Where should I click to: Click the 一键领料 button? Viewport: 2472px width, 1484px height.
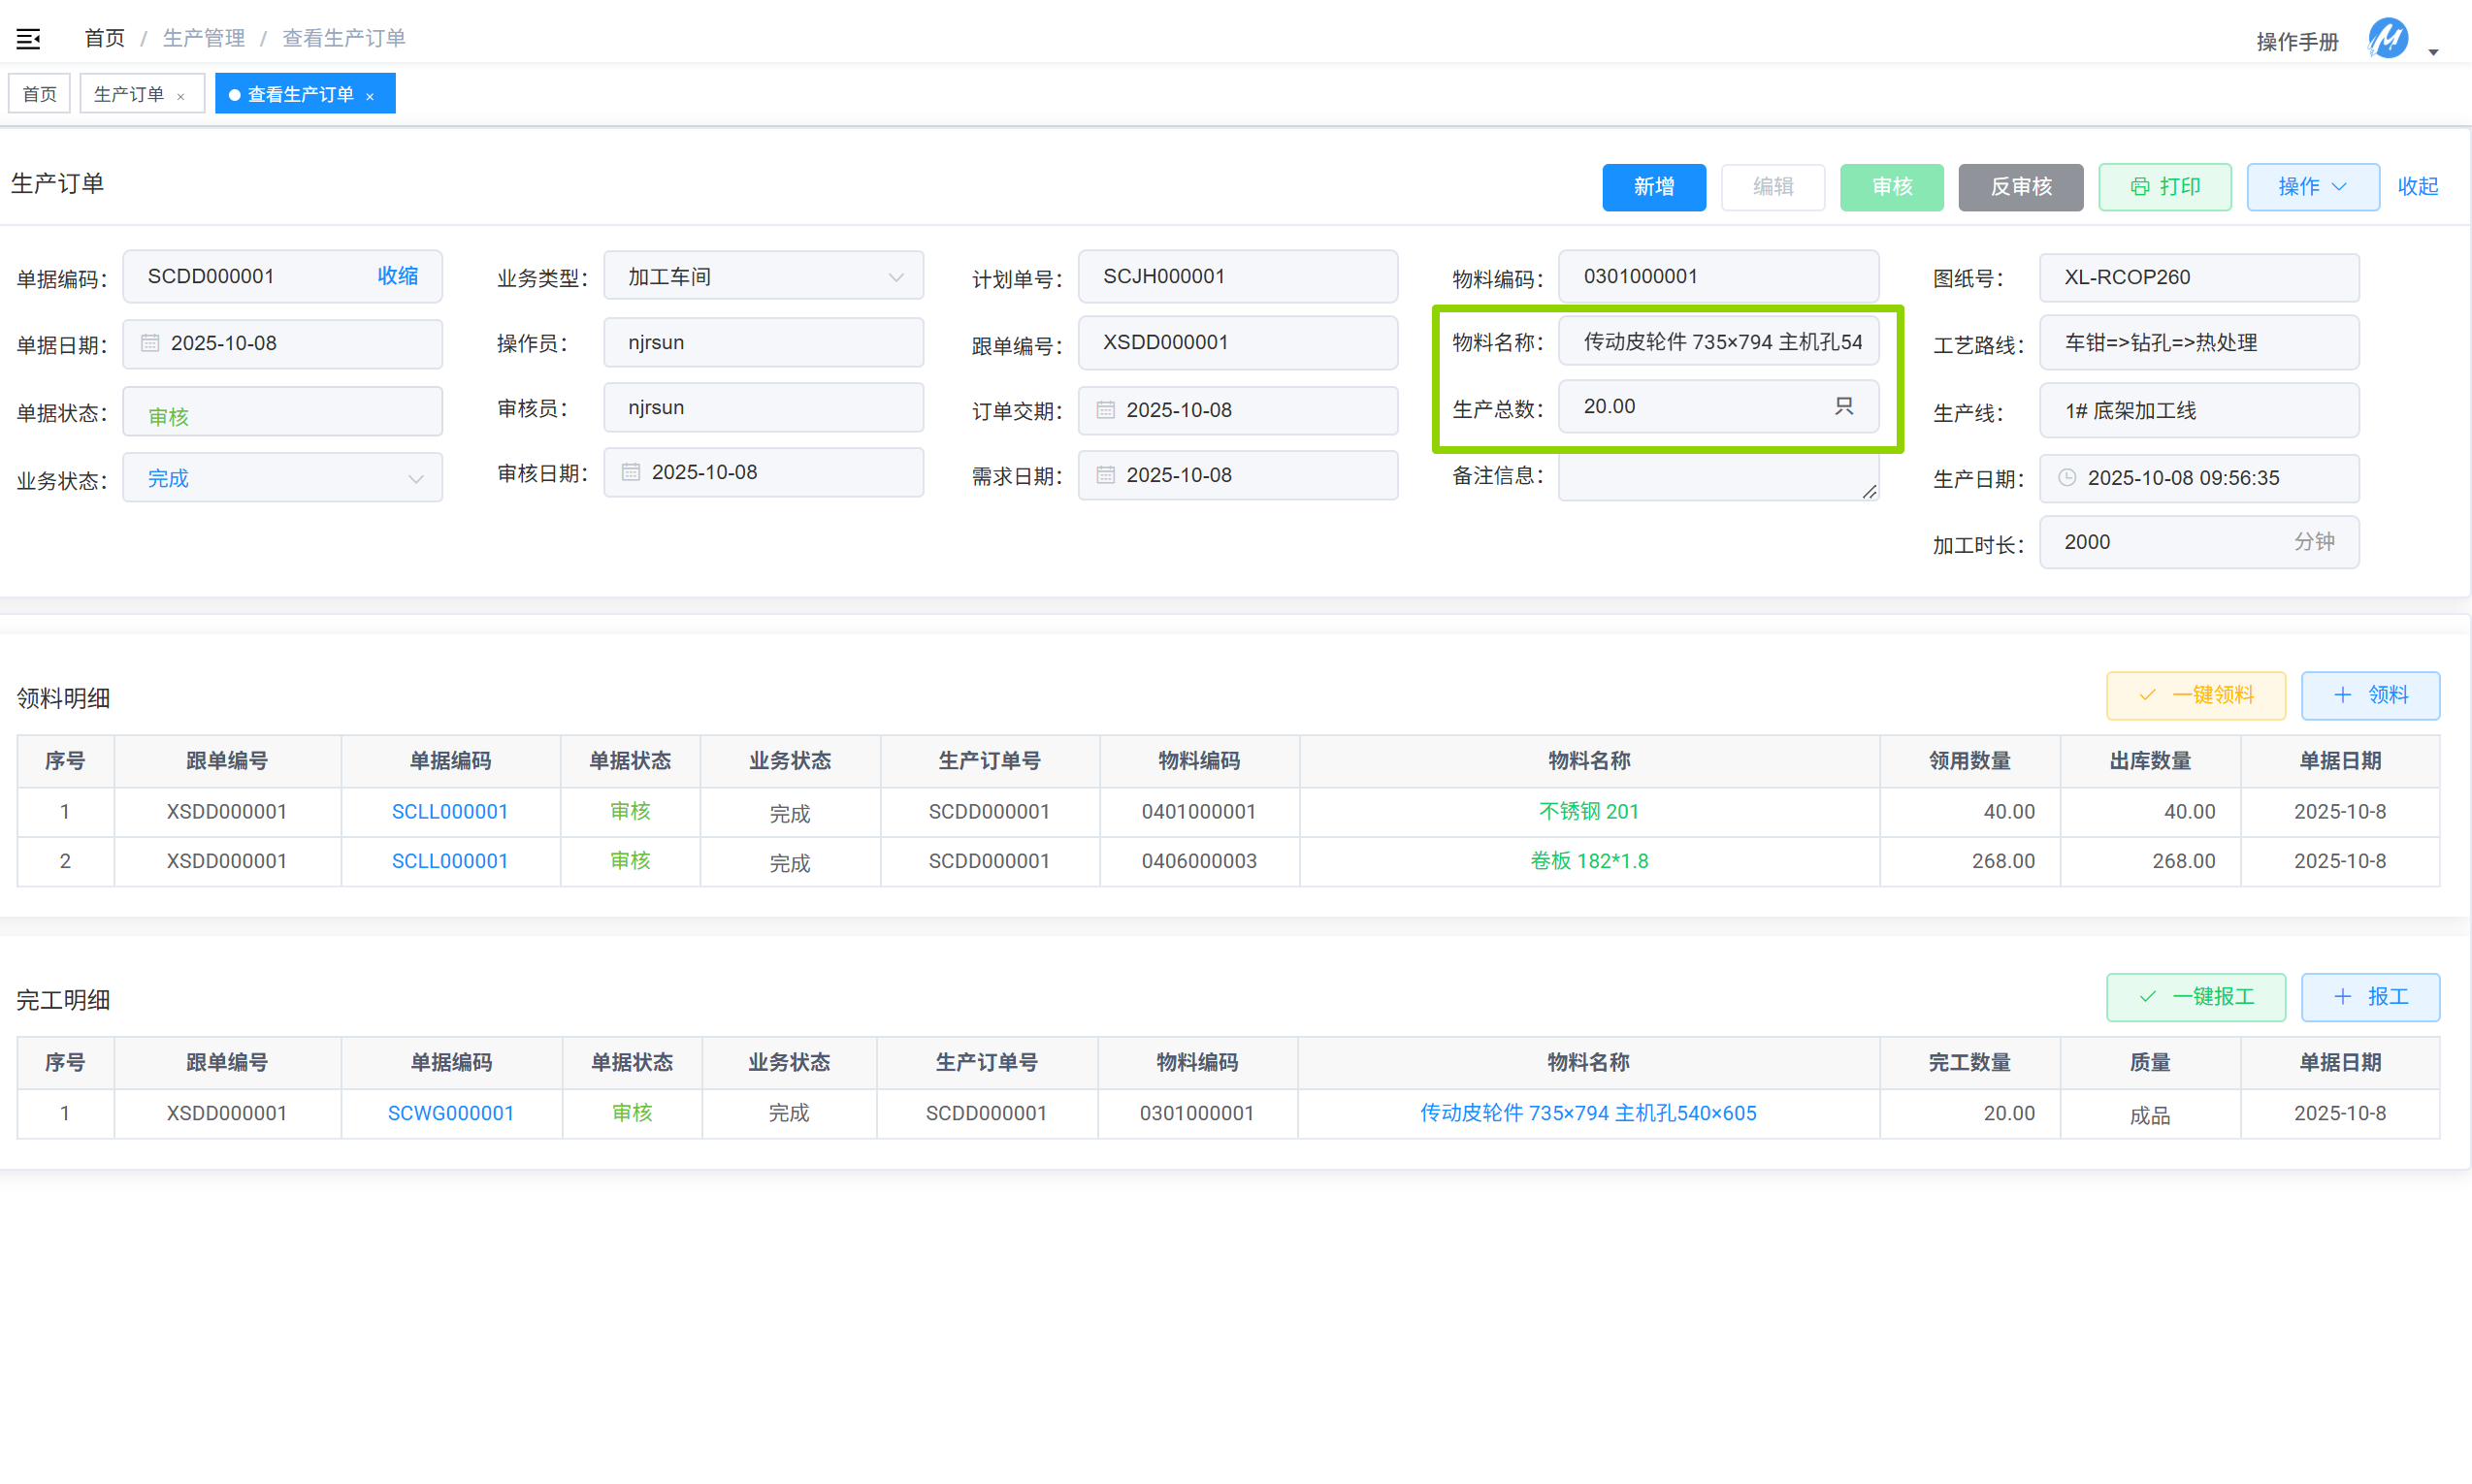(x=2195, y=695)
